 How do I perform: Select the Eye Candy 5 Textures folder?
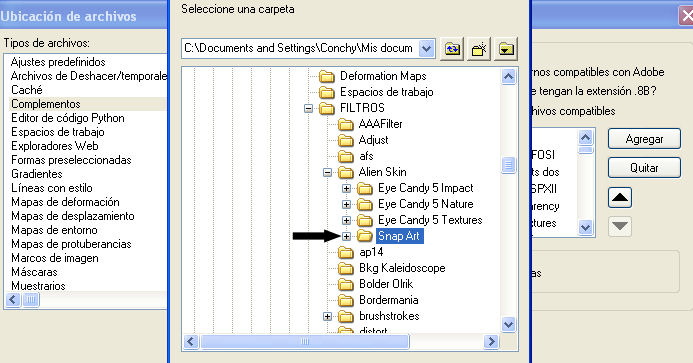point(430,220)
